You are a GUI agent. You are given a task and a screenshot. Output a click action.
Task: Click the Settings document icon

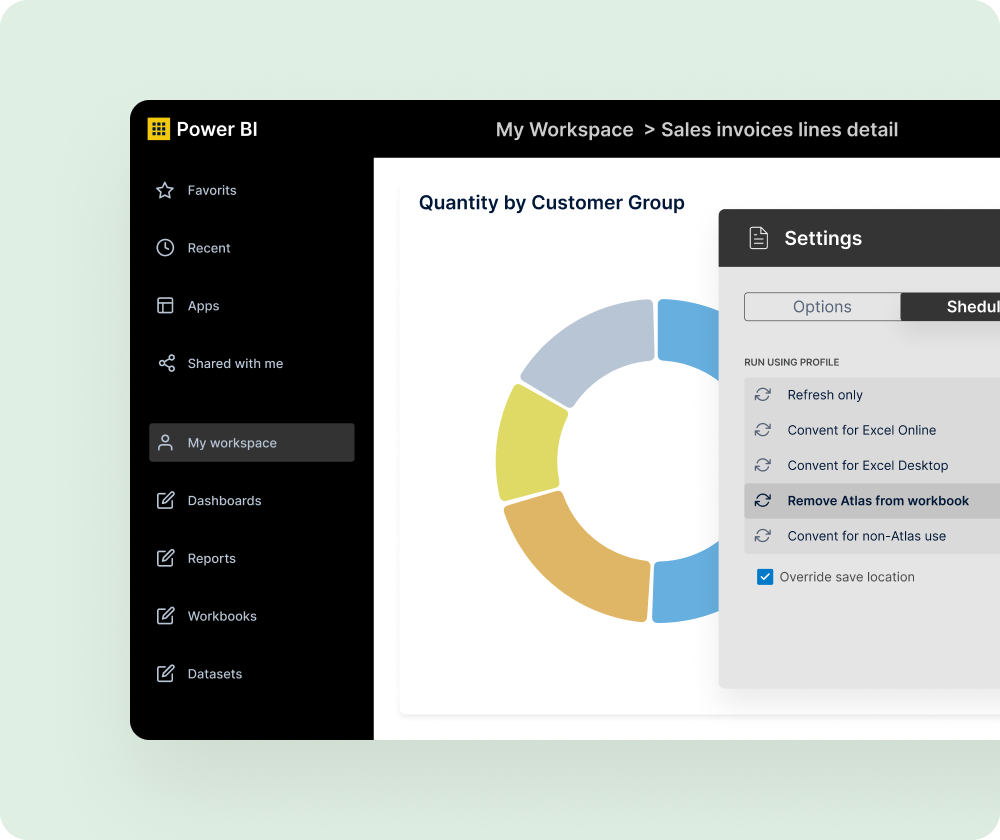pos(759,238)
